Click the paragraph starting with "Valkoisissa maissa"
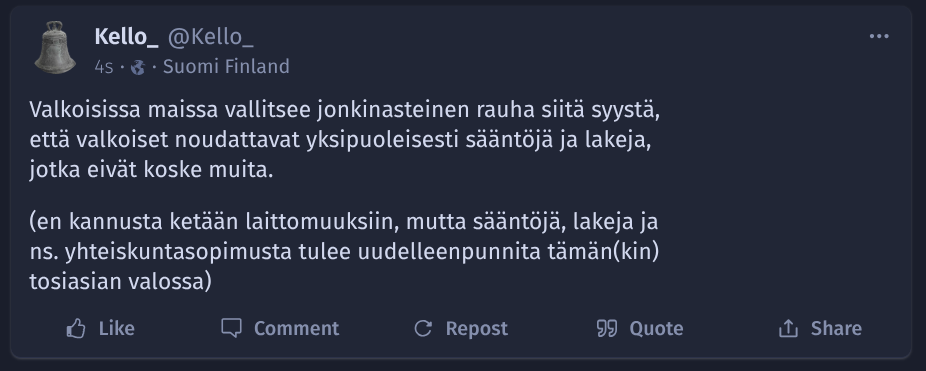926x371 pixels. (x=345, y=140)
